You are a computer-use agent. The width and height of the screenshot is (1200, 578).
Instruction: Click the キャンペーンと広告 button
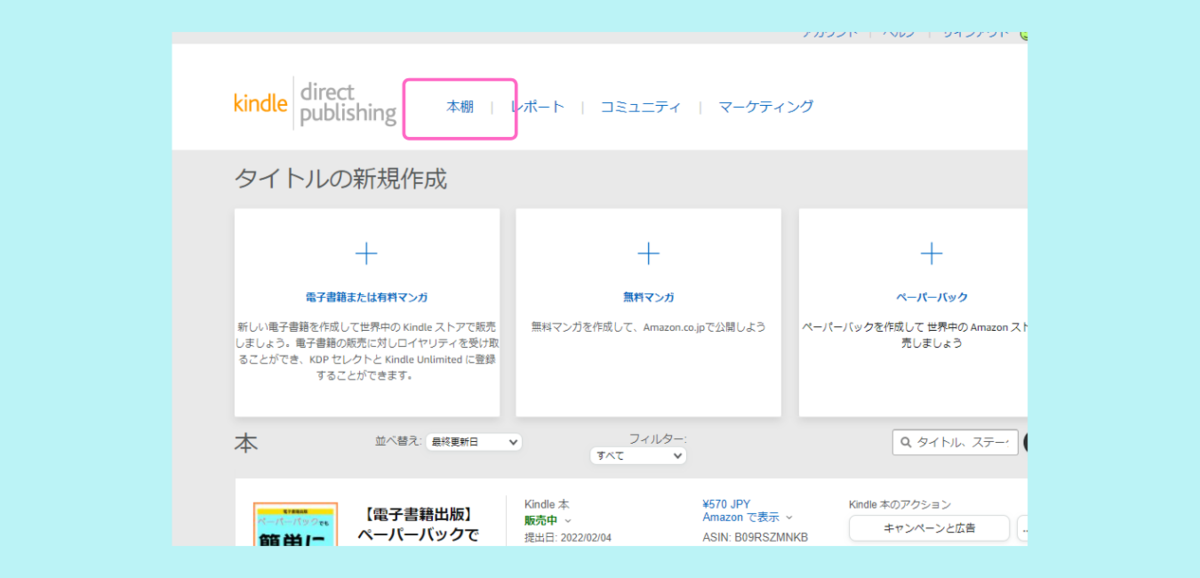[929, 528]
